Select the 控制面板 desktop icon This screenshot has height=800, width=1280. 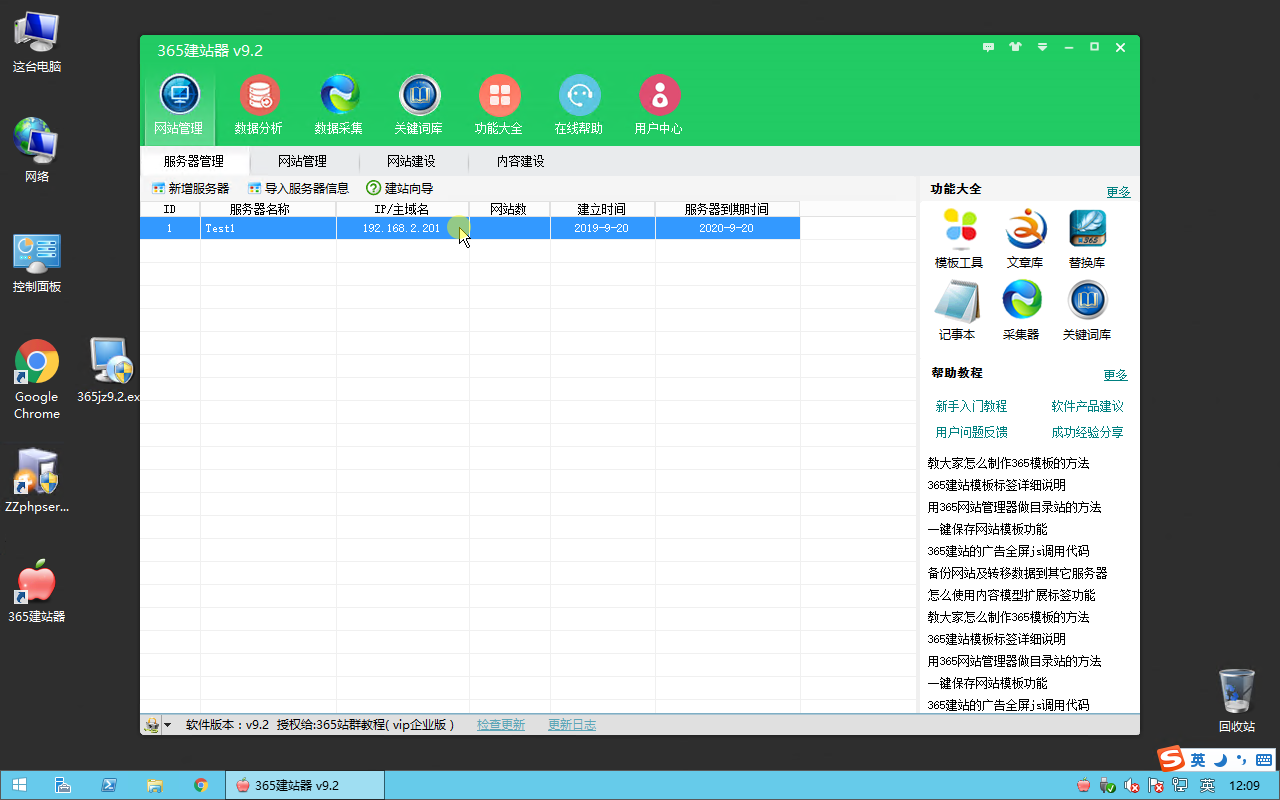(37, 263)
